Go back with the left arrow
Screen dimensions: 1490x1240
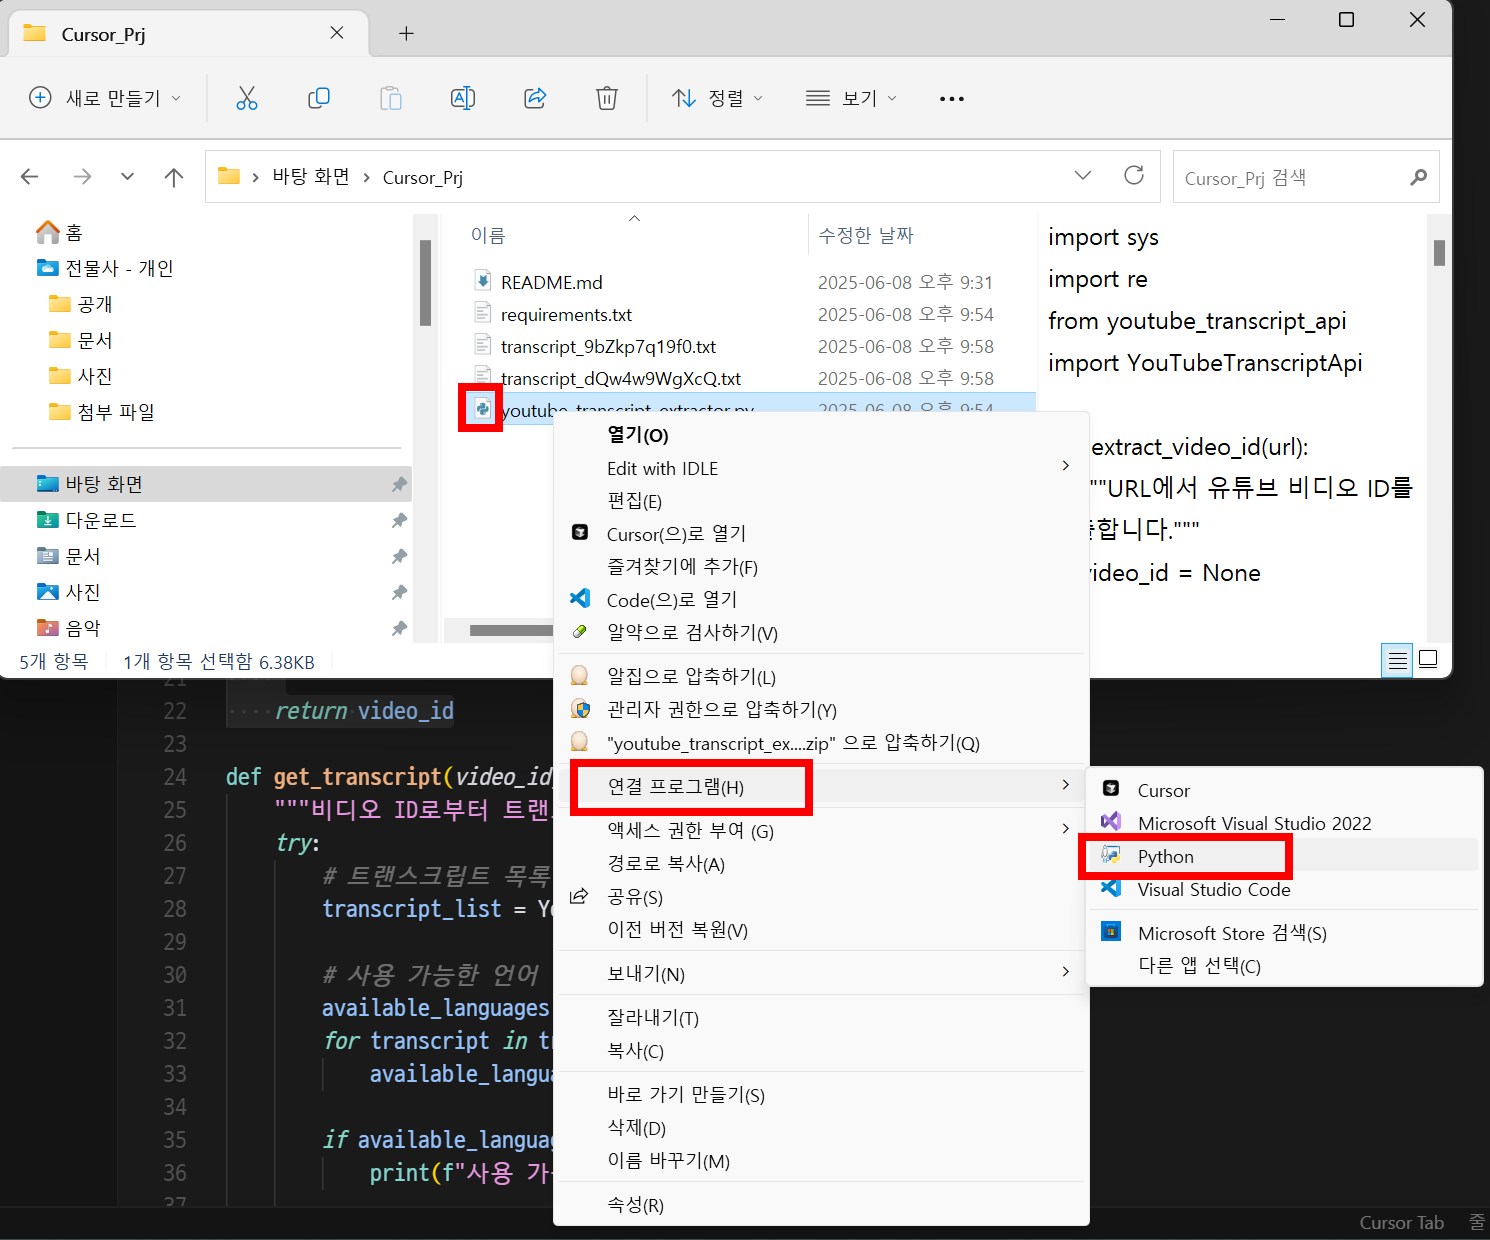pos(30,177)
